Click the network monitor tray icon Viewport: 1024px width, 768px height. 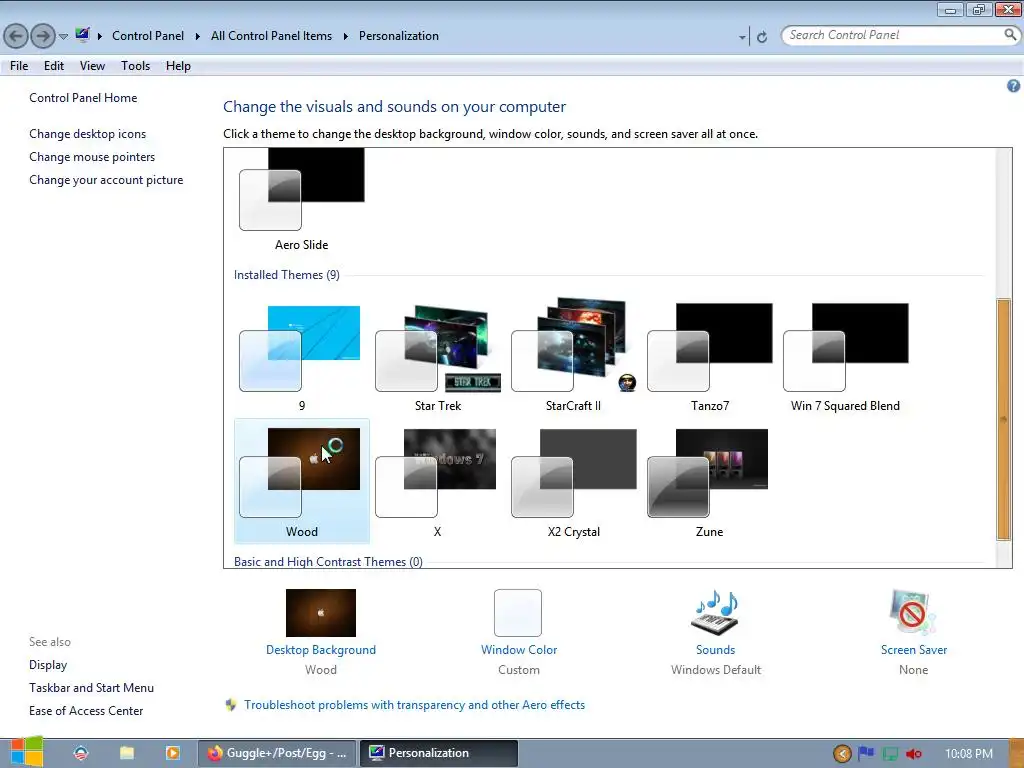pos(890,754)
